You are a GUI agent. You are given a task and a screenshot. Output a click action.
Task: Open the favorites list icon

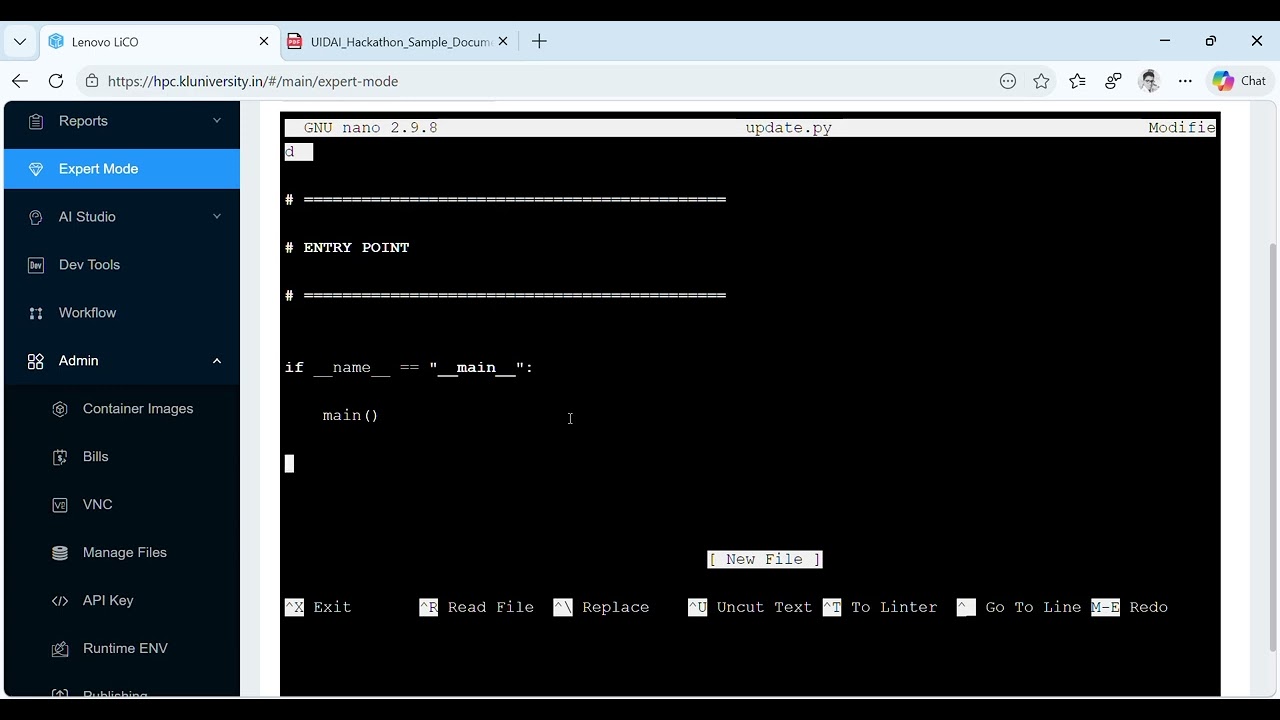click(1077, 81)
